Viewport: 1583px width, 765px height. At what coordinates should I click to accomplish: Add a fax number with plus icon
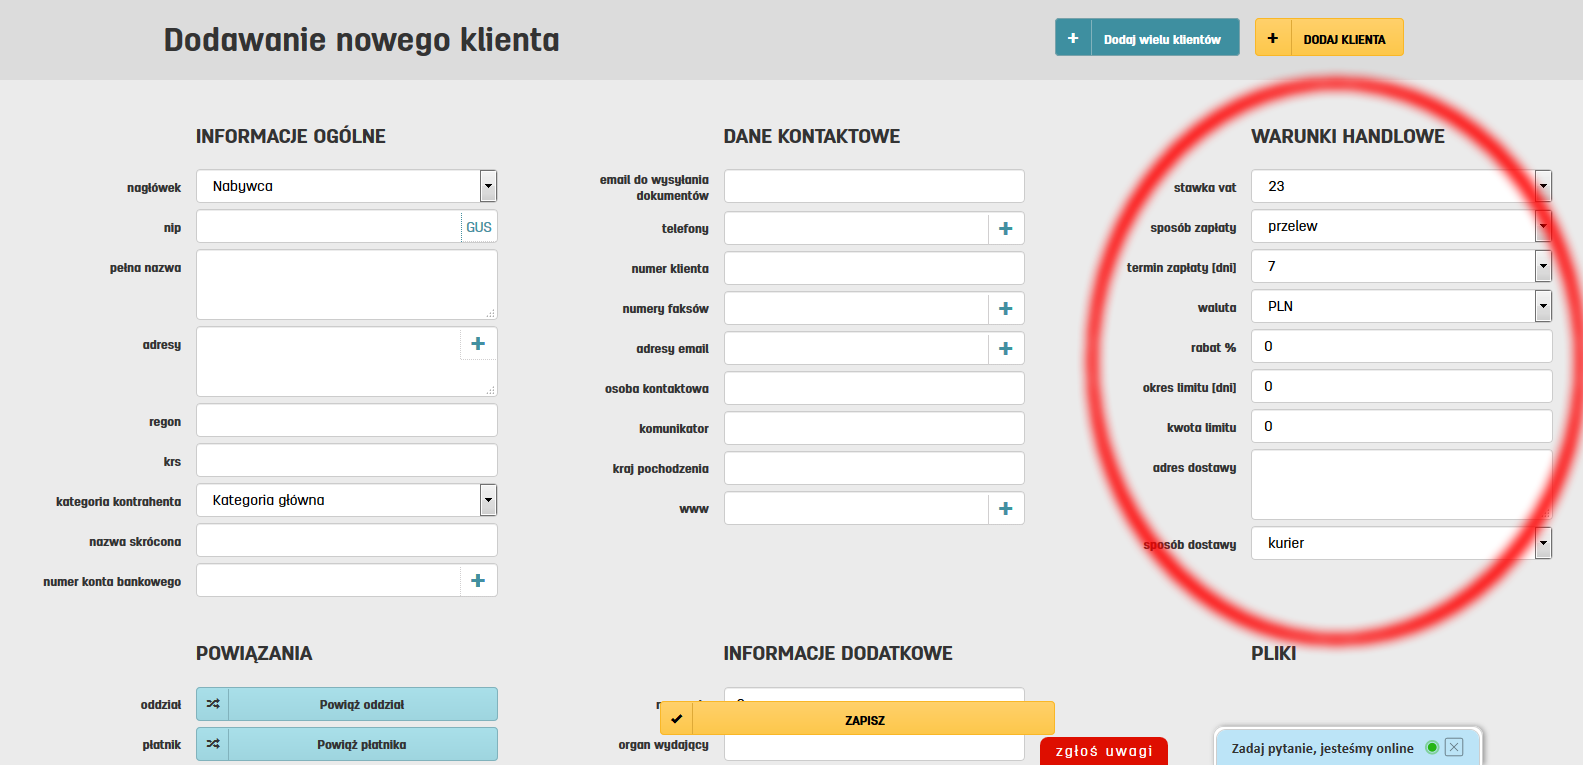click(x=1005, y=309)
